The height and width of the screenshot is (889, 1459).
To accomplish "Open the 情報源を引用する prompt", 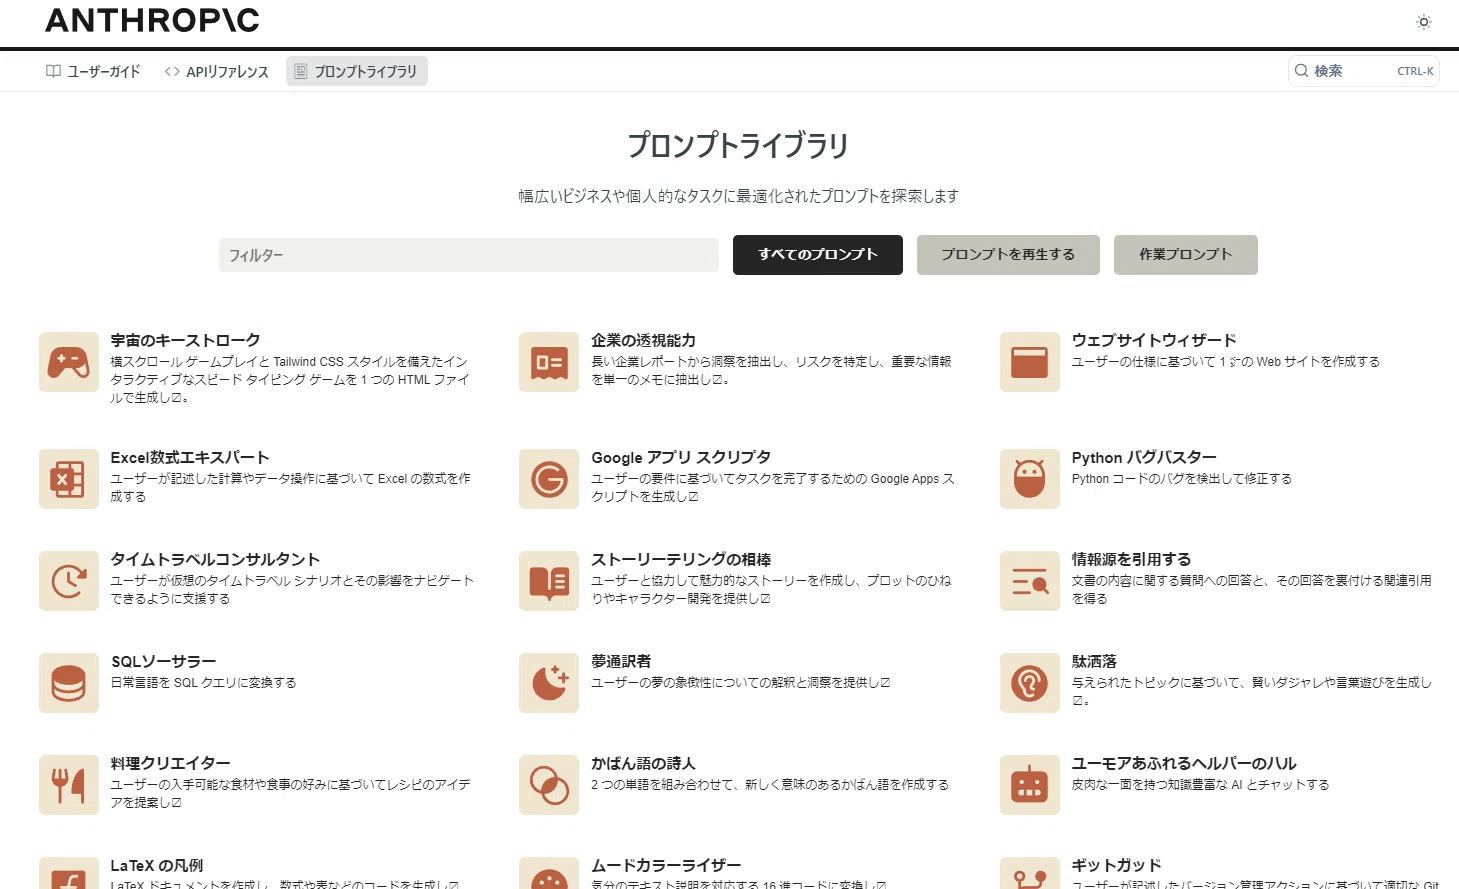I will pyautogui.click(x=1131, y=560).
